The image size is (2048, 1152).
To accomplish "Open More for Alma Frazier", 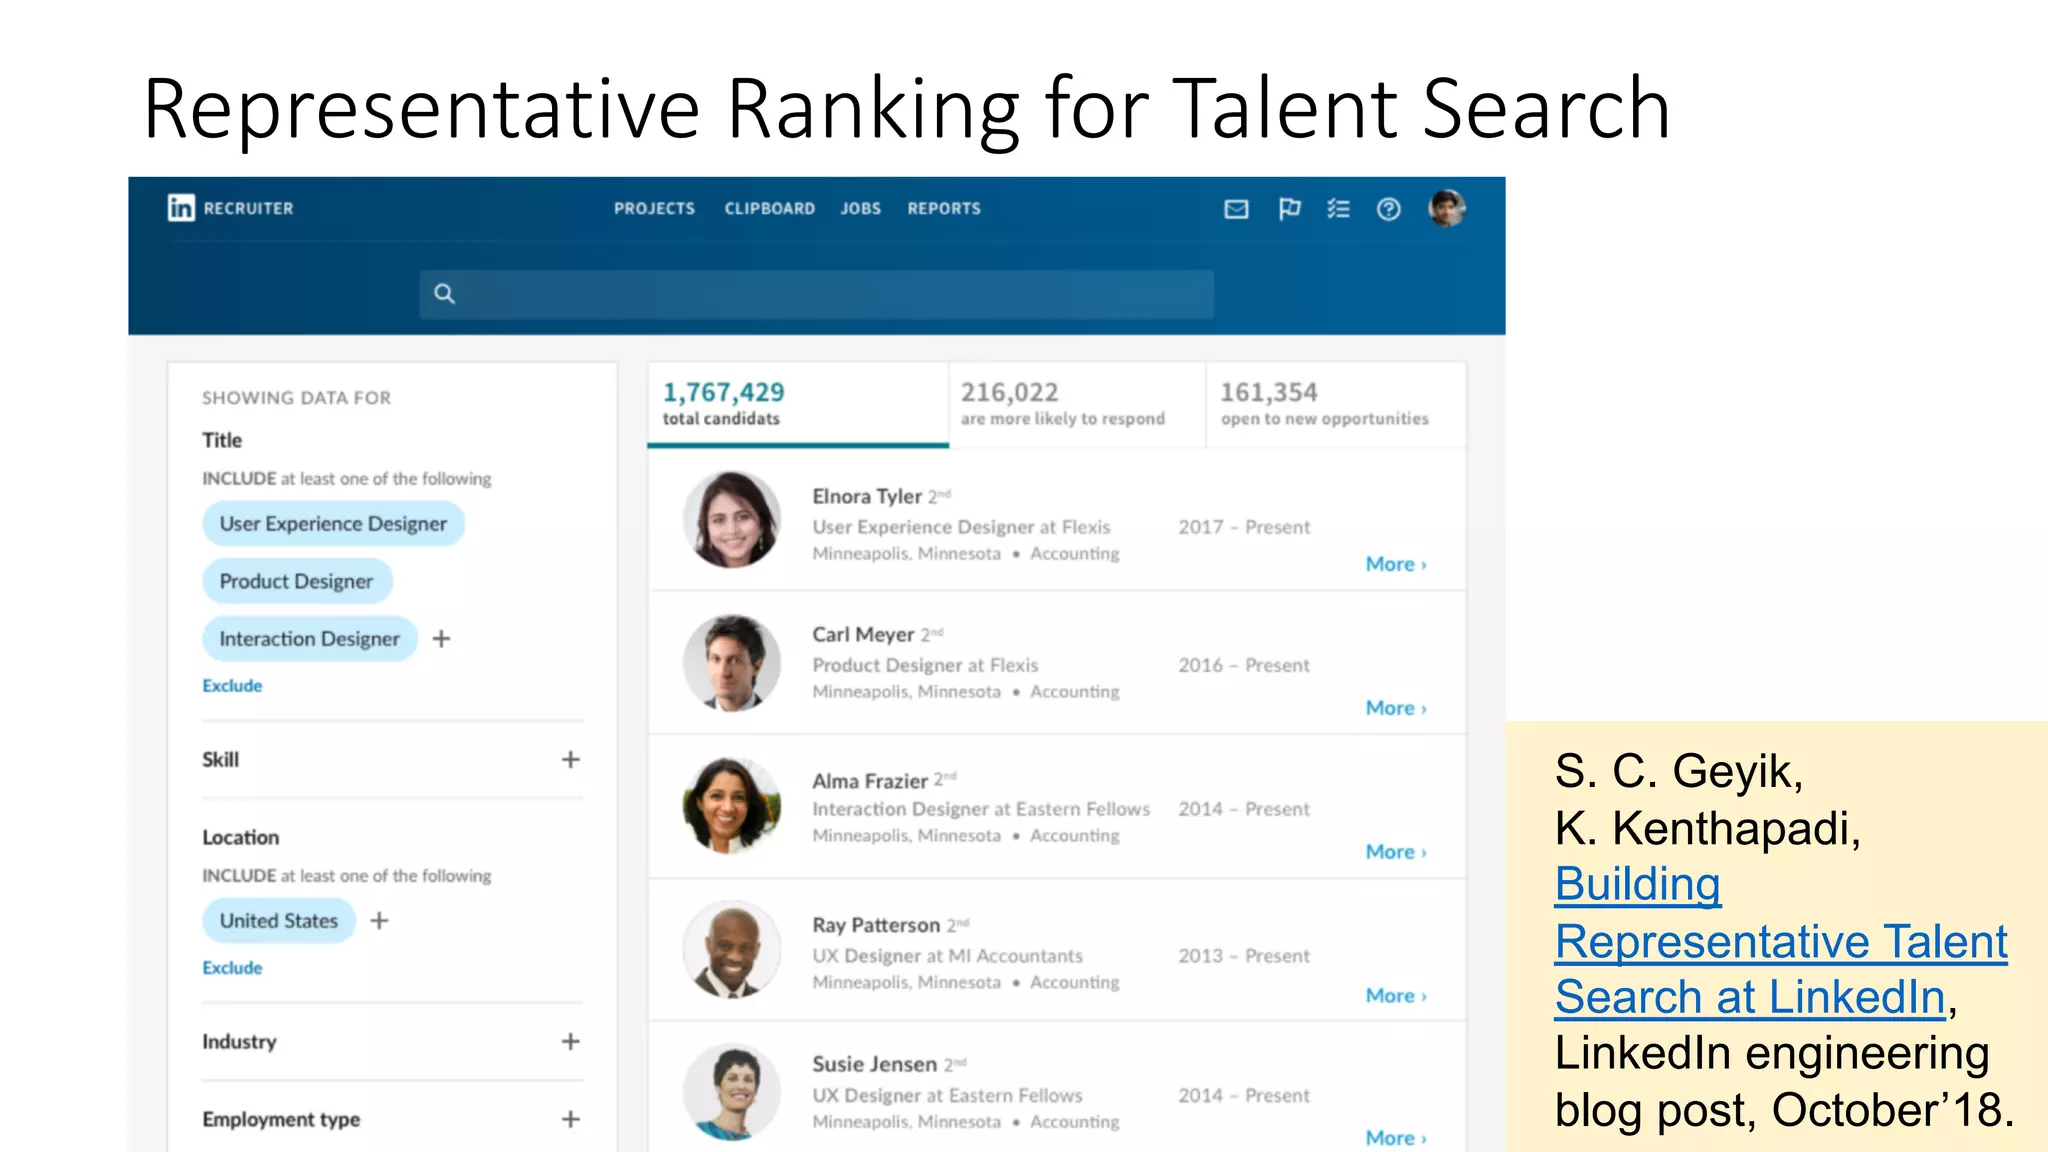I will point(1396,852).
